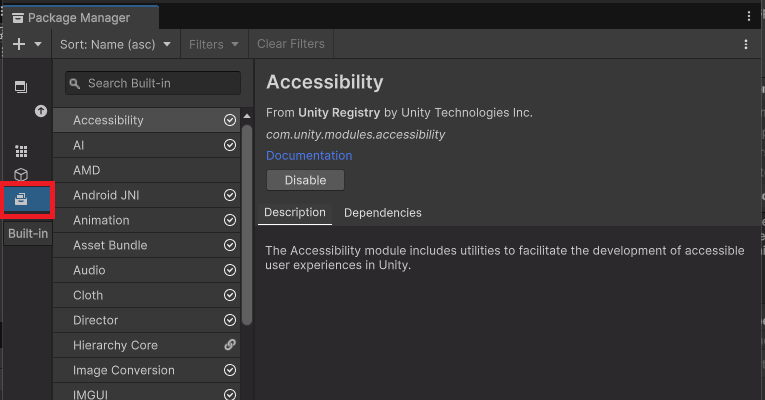Select the Android JNI package
Screen dimensions: 765x400
146,195
